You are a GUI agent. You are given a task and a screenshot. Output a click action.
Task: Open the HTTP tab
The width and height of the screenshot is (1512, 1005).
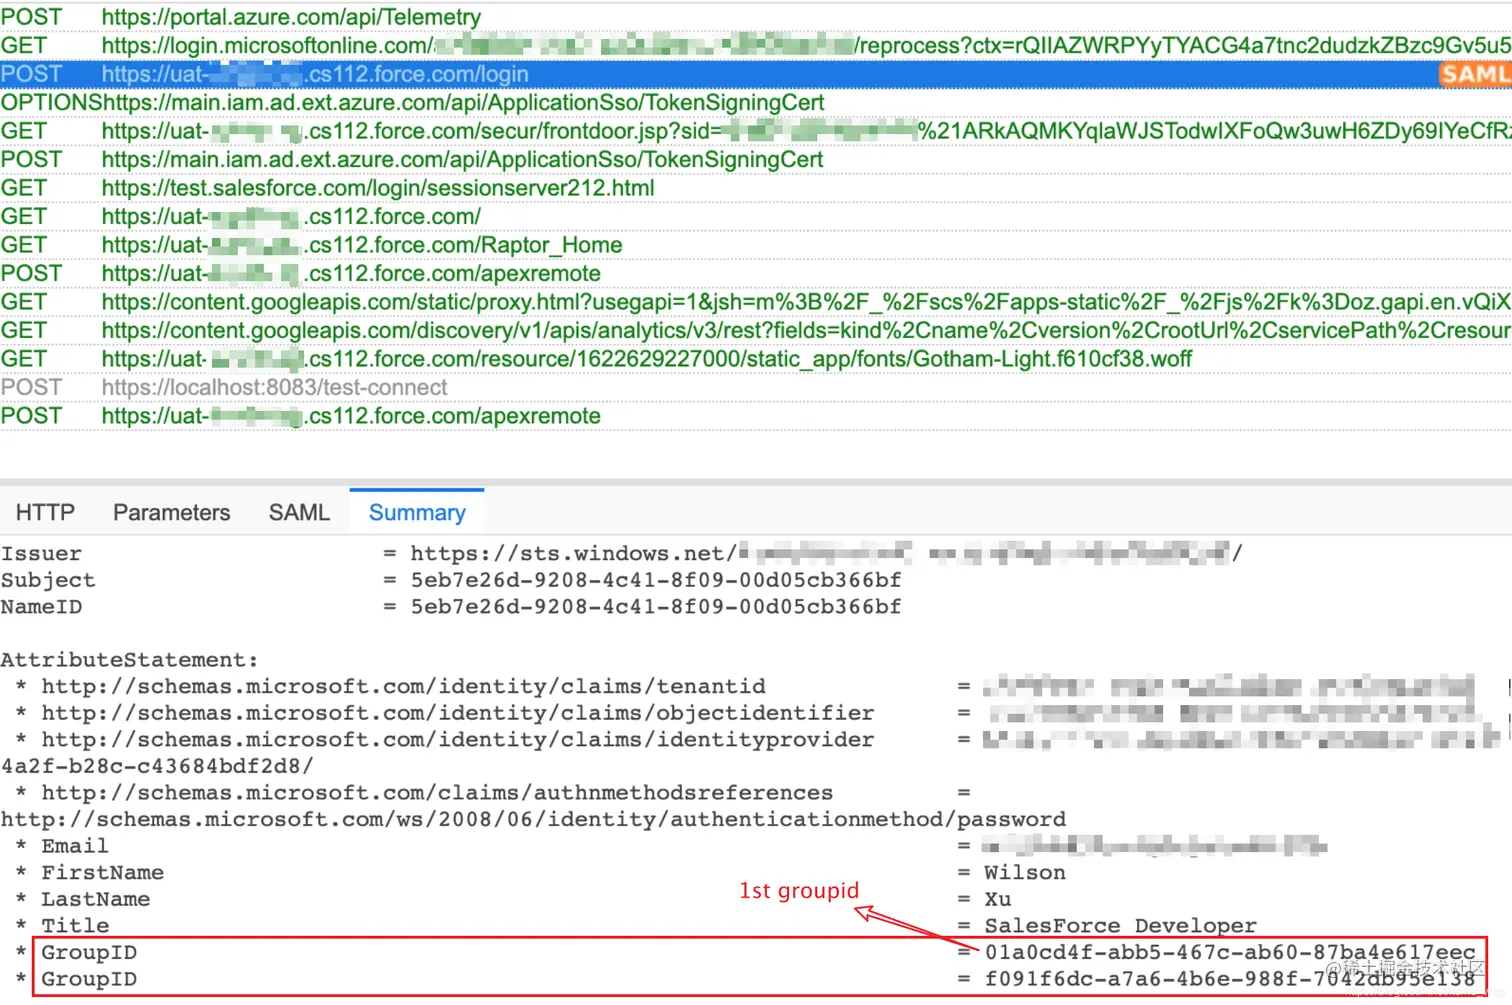(x=45, y=512)
